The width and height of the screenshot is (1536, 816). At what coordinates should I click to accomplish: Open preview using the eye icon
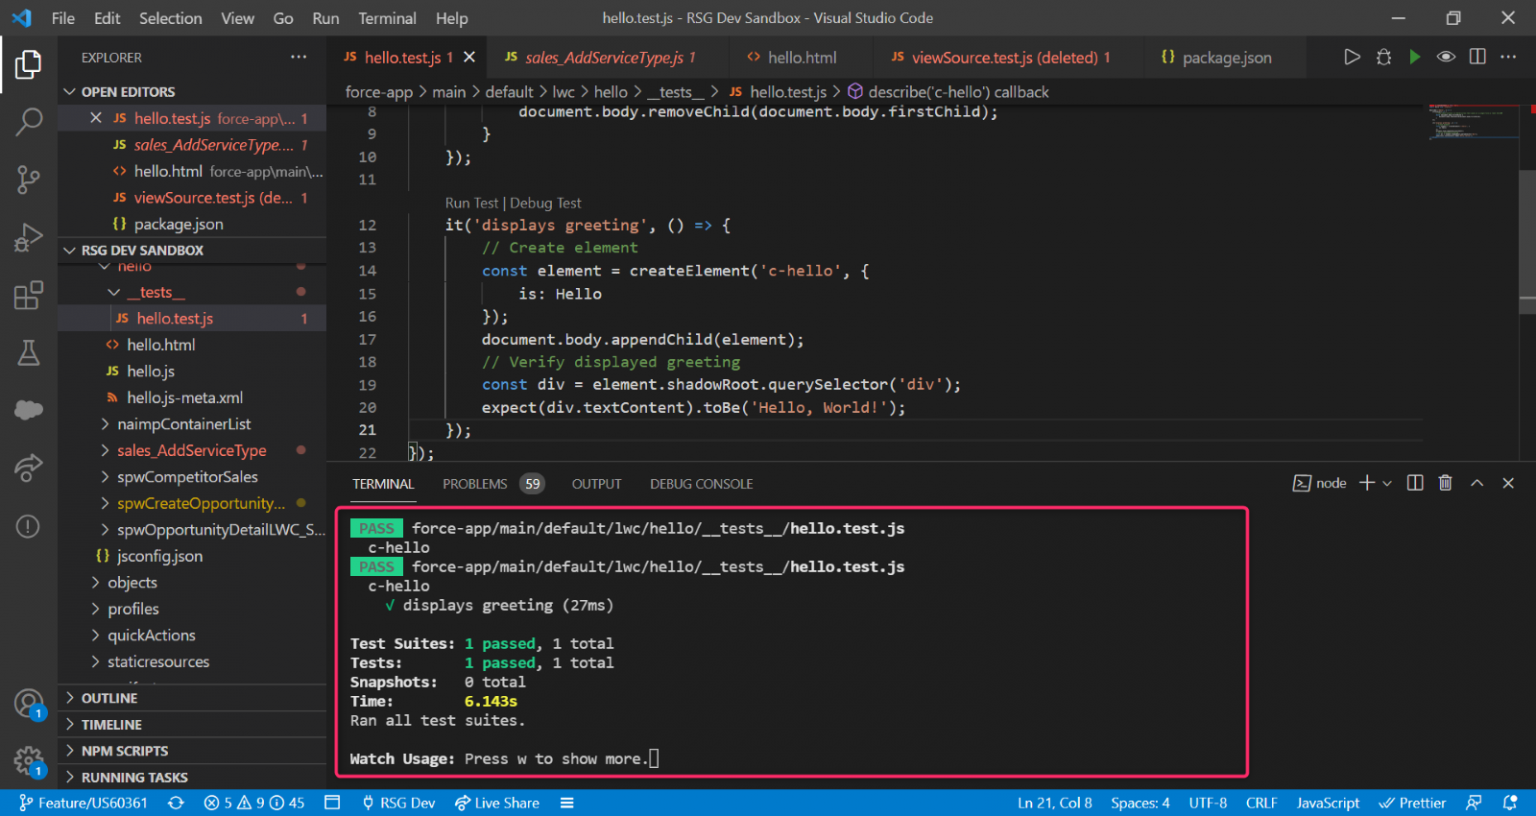(x=1446, y=57)
